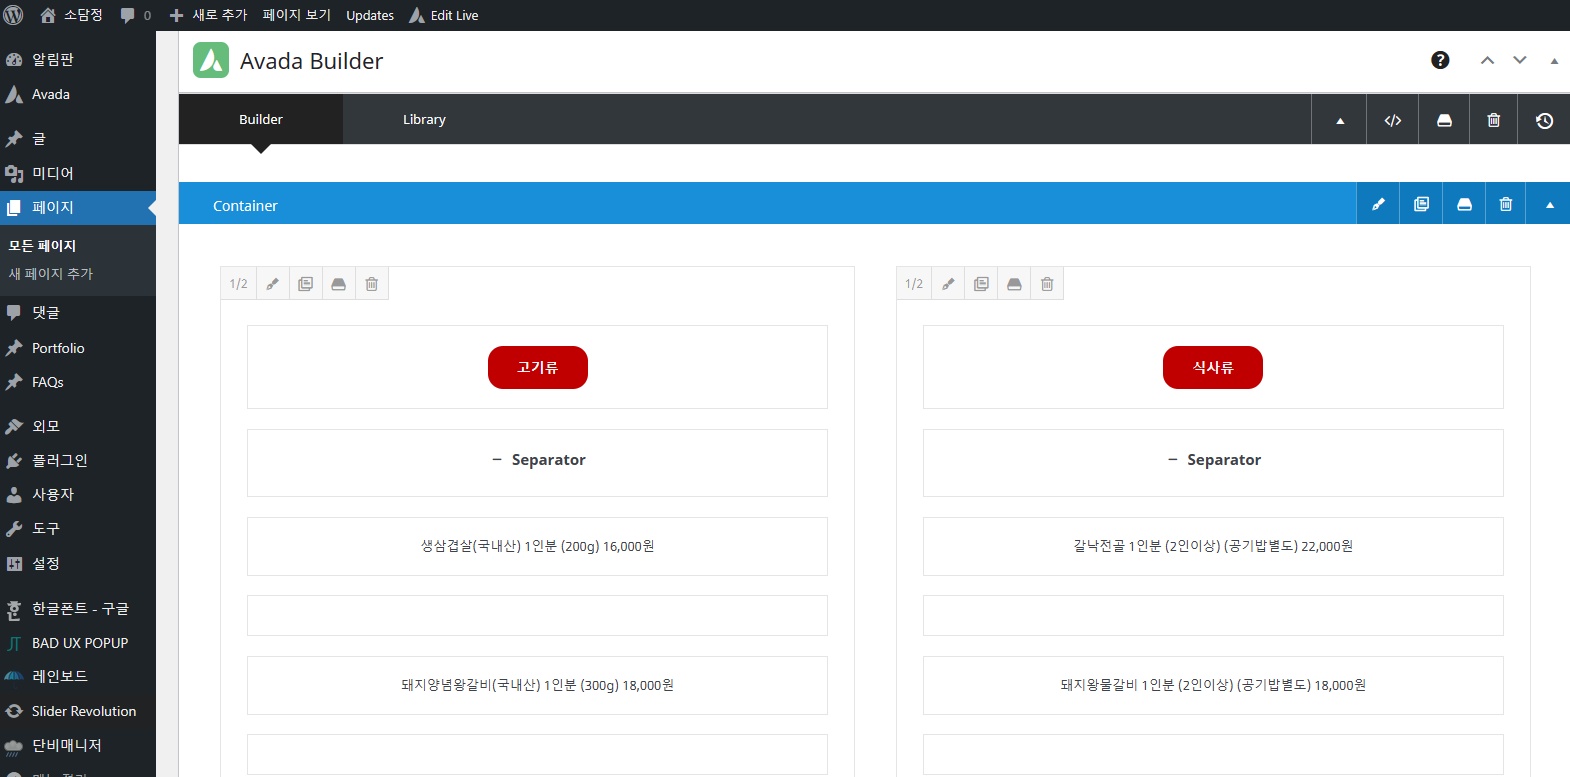Image resolution: width=1570 pixels, height=777 pixels.
Task: Switch to the Library tab
Action: click(424, 119)
